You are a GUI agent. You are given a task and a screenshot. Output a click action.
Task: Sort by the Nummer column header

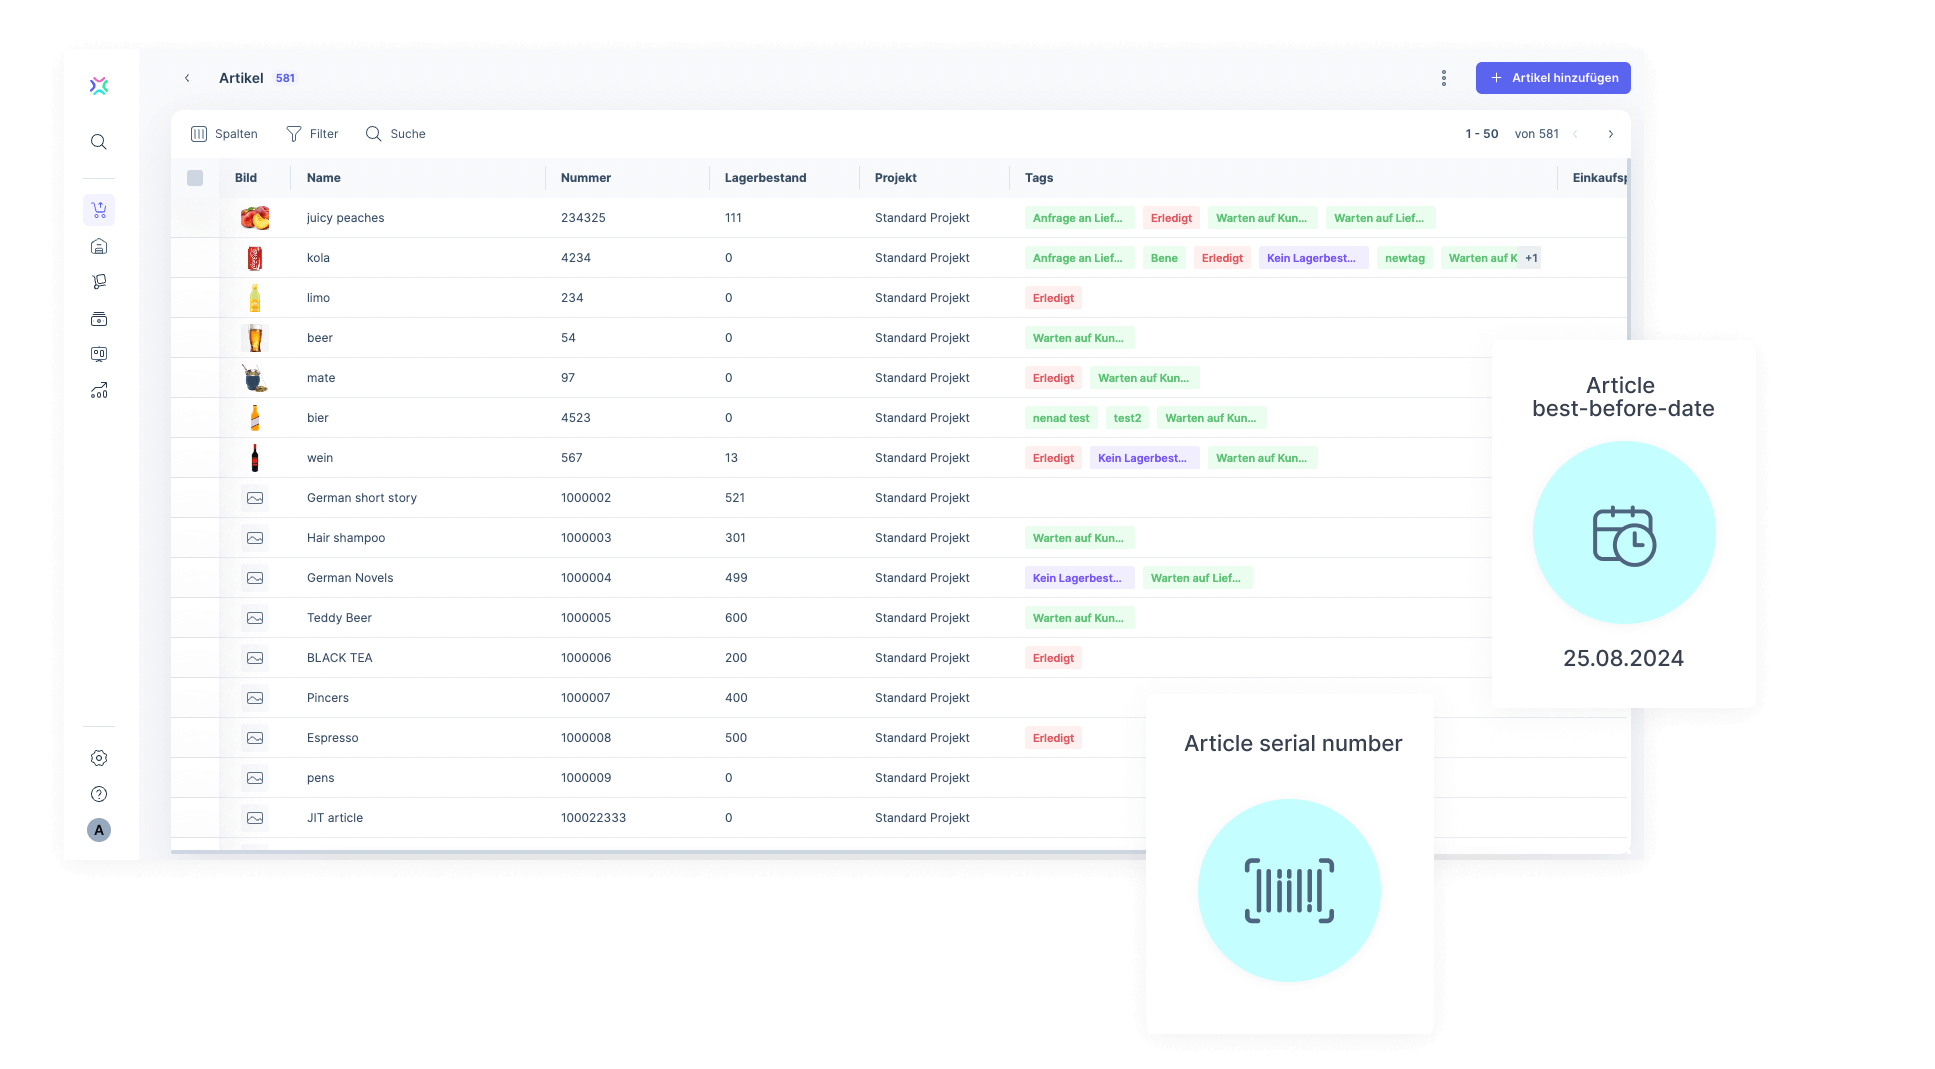(586, 178)
